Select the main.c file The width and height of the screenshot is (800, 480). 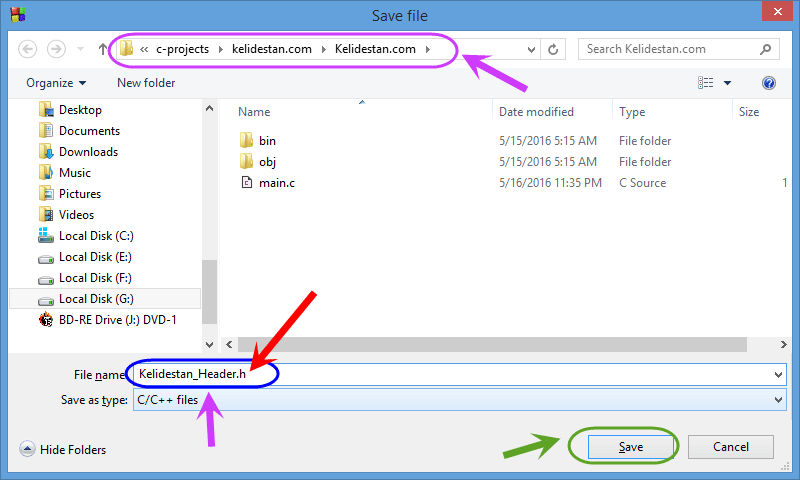point(277,183)
